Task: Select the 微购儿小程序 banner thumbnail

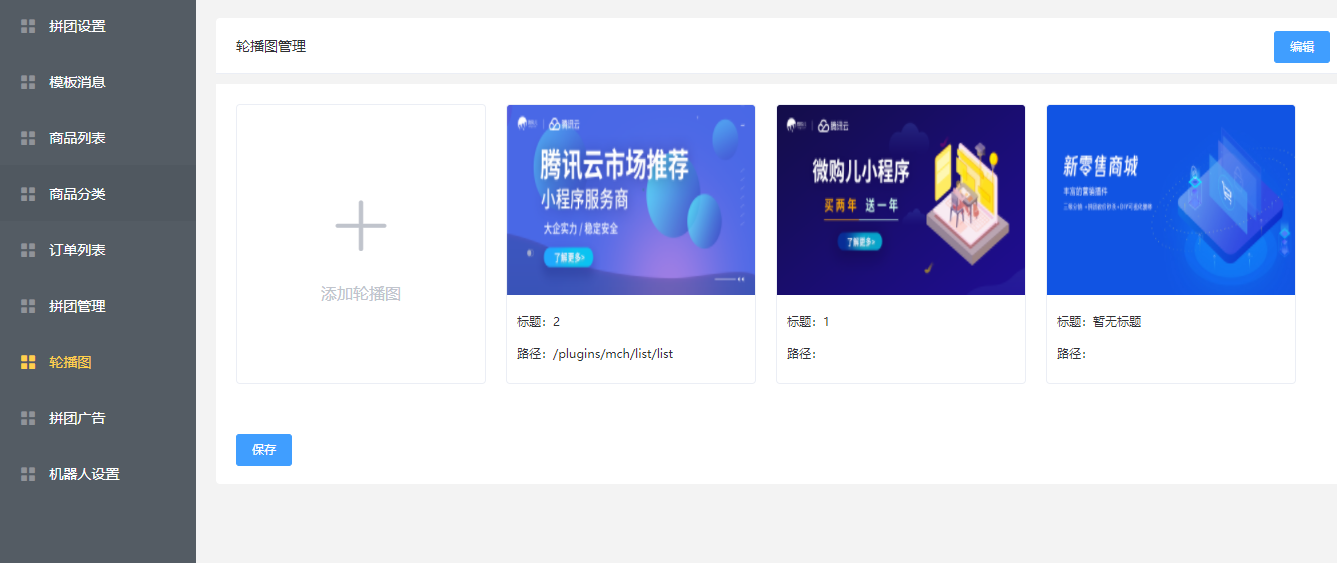Action: click(x=901, y=200)
